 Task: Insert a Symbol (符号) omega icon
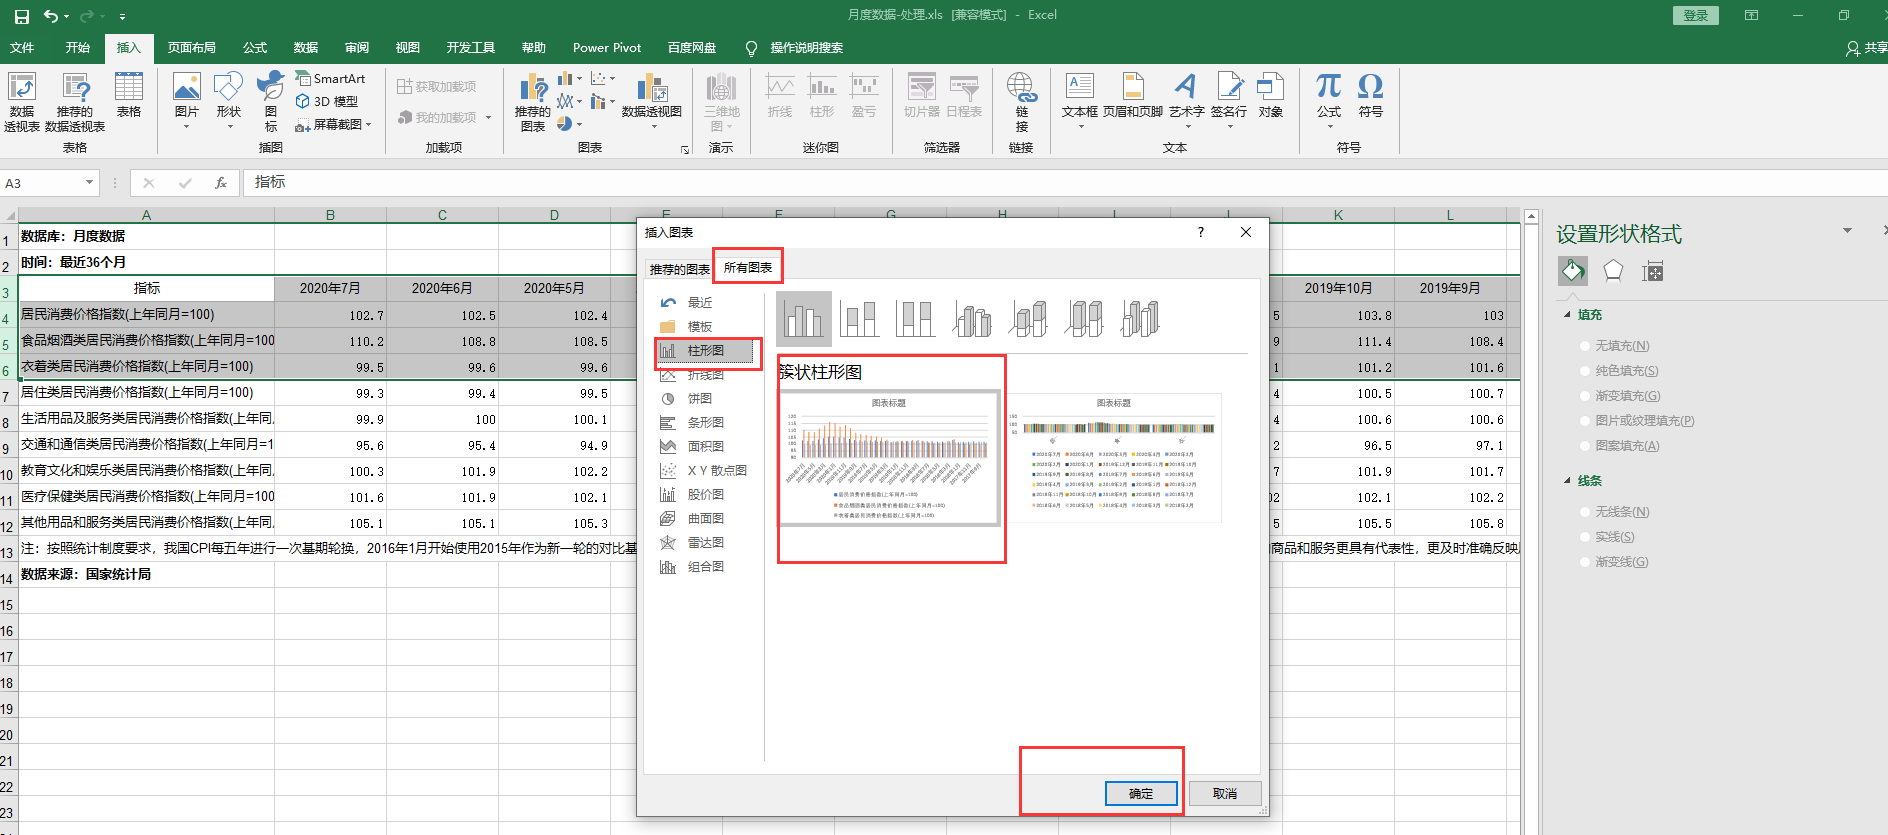click(x=1371, y=96)
